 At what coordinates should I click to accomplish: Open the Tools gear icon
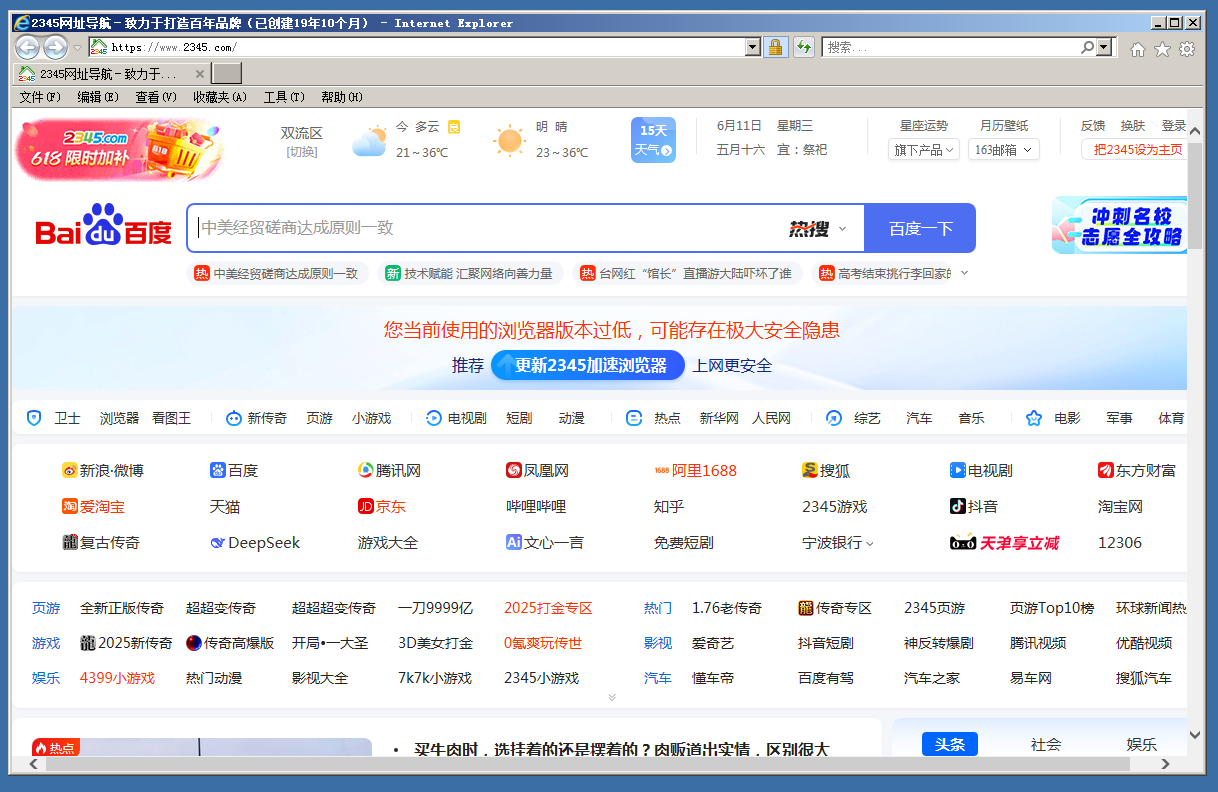pyautogui.click(x=1187, y=48)
